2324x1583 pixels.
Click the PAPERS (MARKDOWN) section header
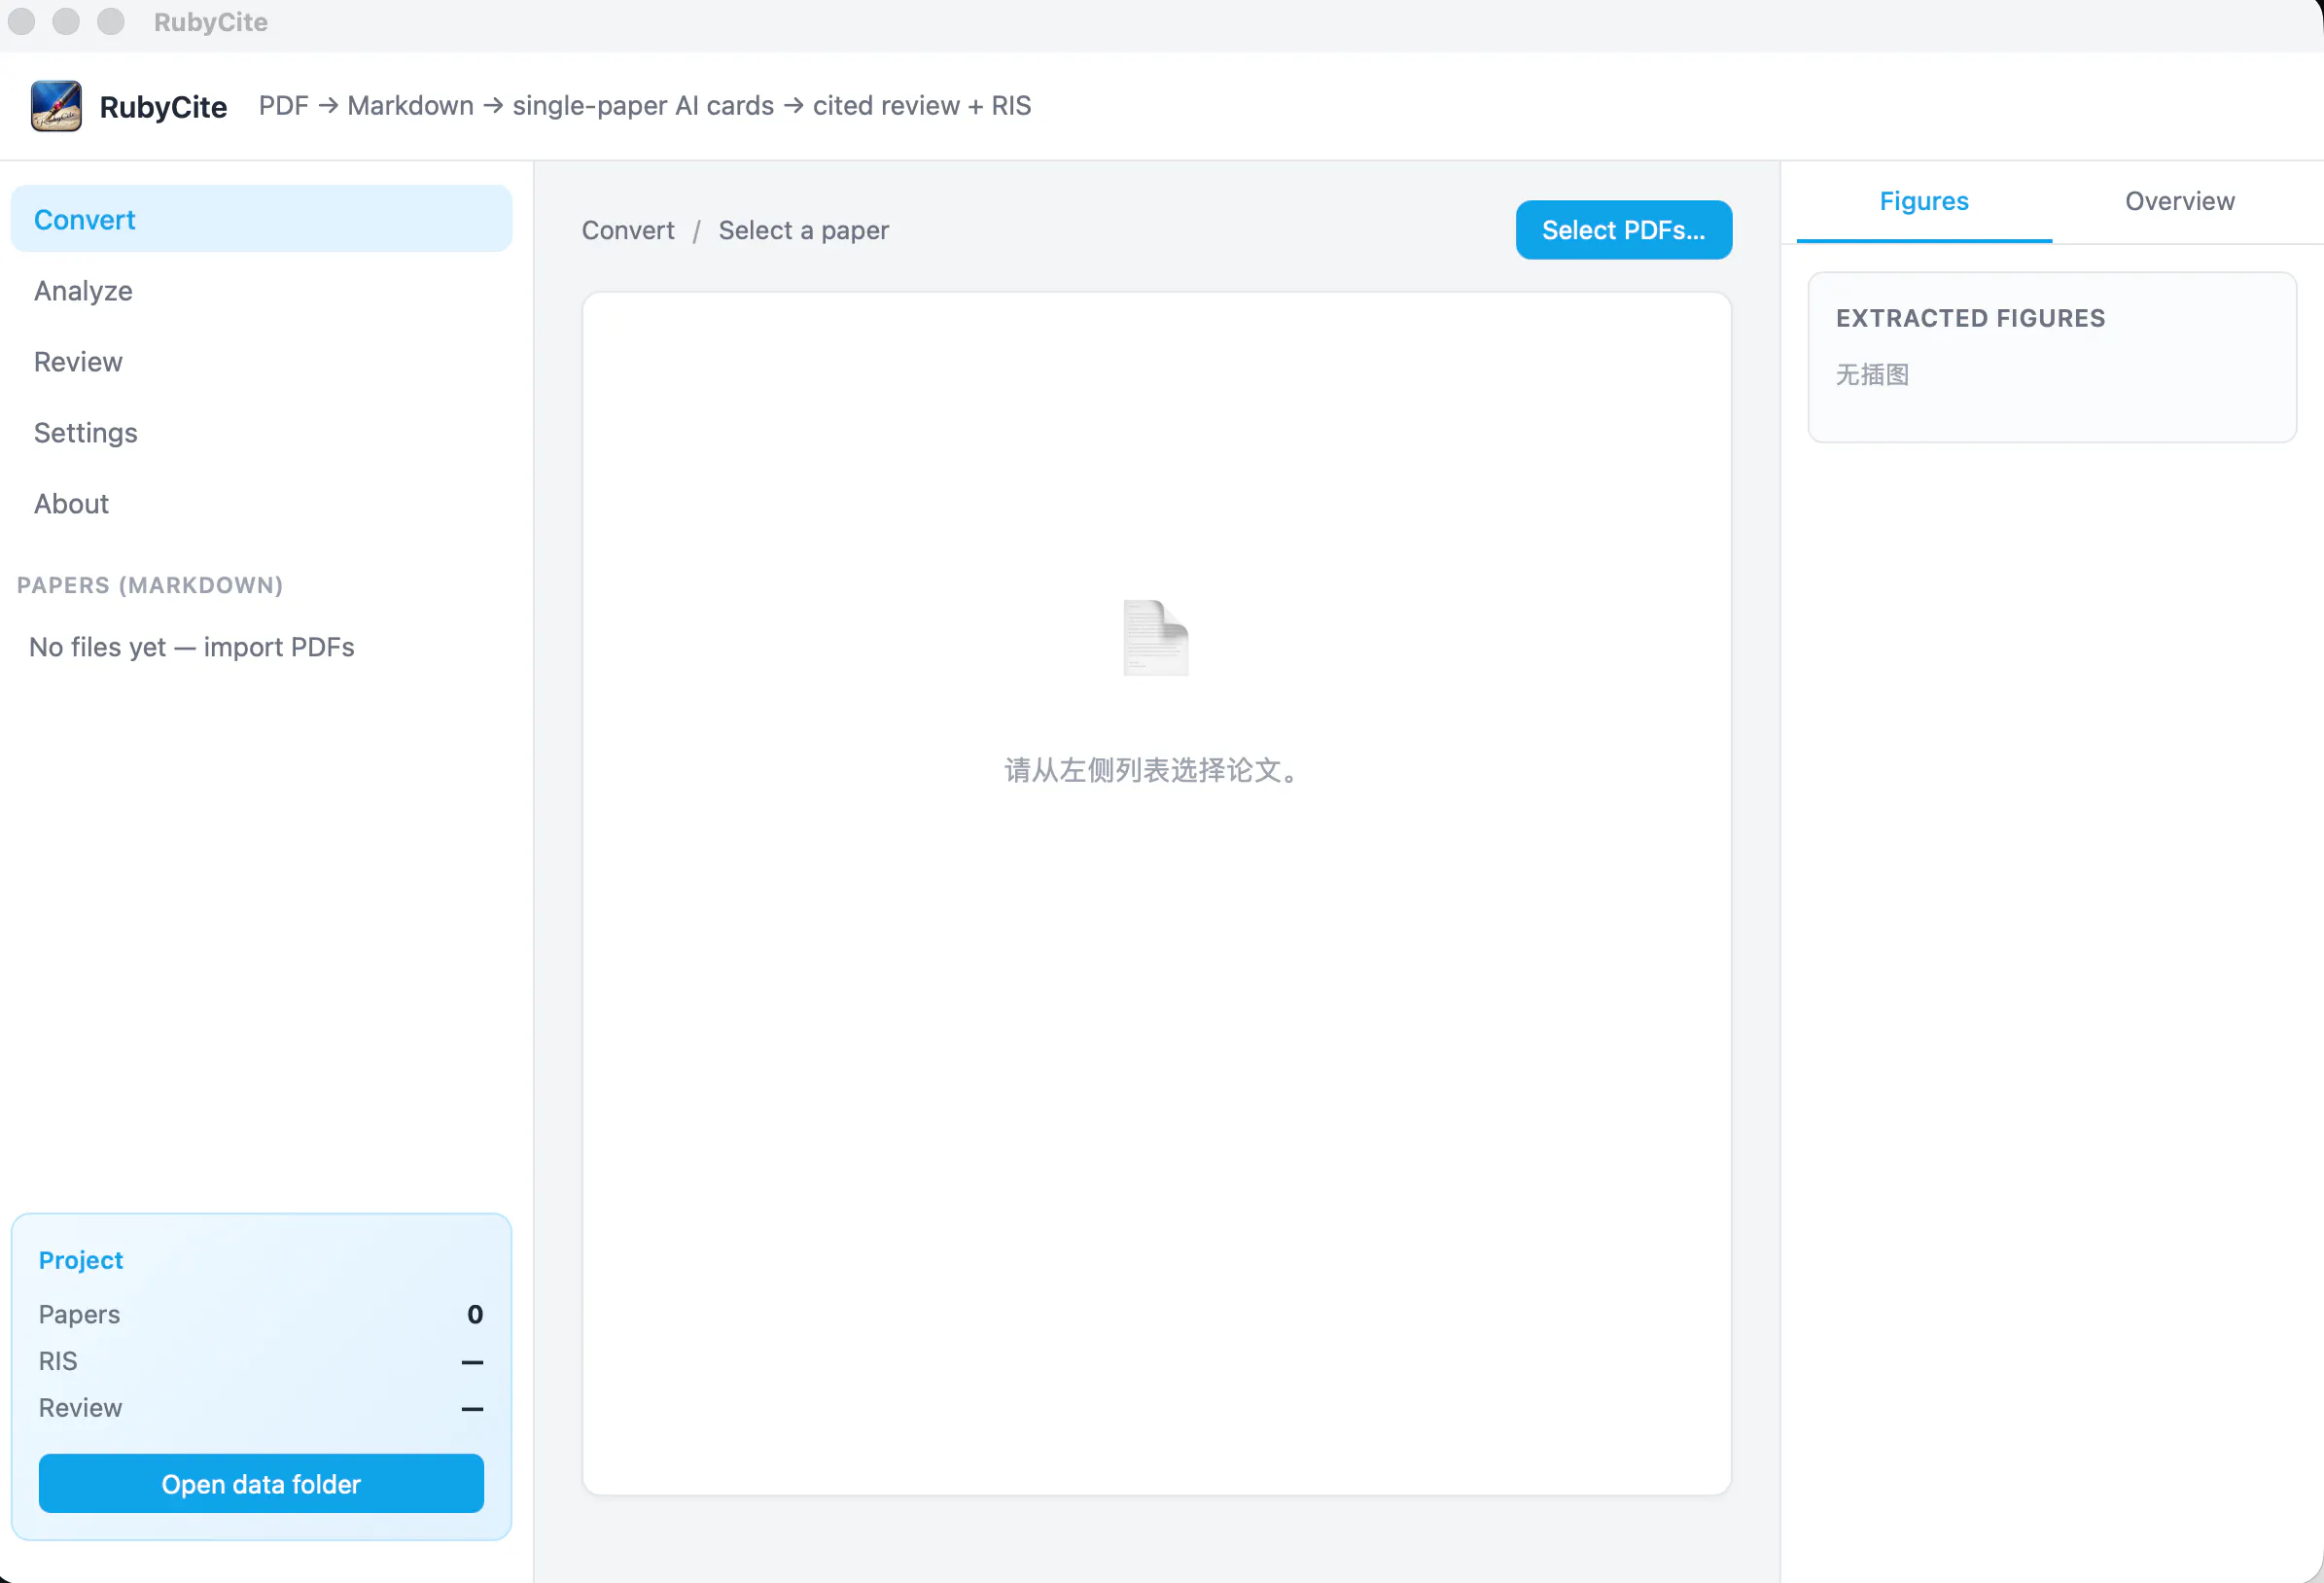[150, 585]
